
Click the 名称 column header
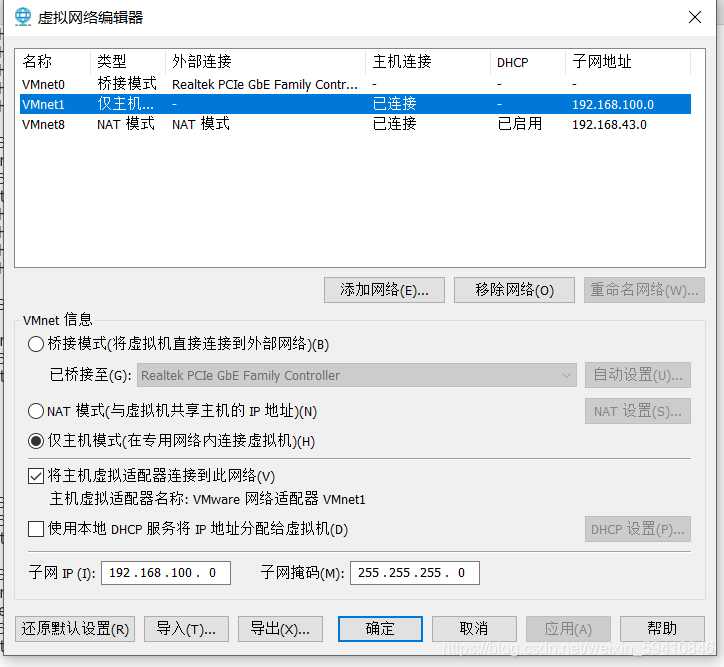(x=53, y=61)
